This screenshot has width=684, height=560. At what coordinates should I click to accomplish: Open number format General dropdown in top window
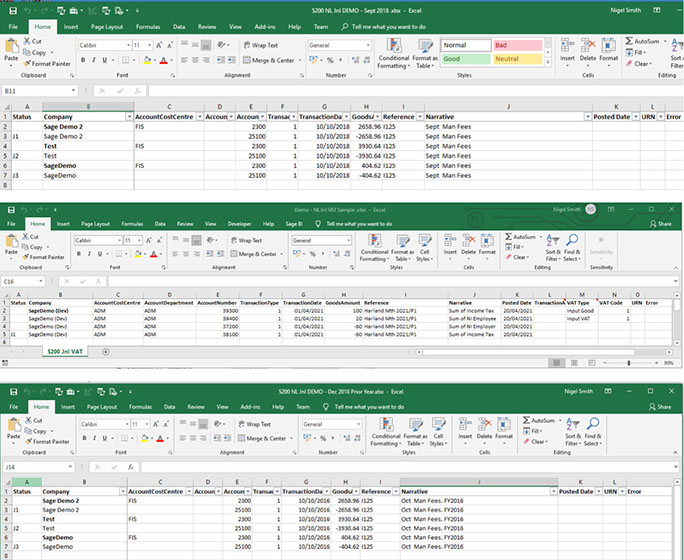click(x=368, y=45)
